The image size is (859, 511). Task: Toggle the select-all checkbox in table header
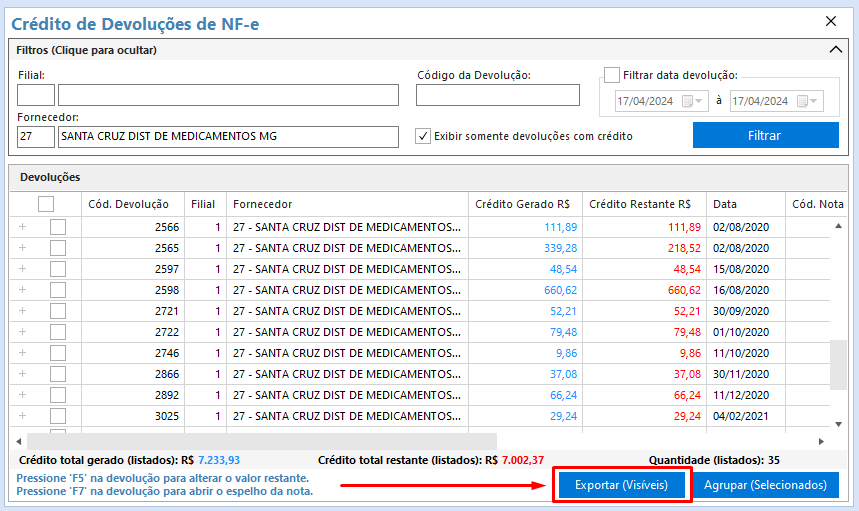[x=46, y=204]
